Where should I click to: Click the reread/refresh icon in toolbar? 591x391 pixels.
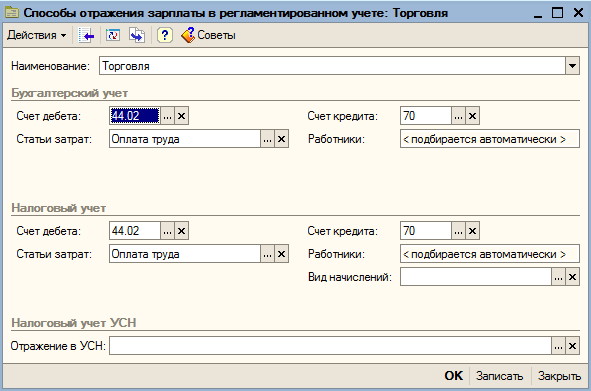point(113,35)
